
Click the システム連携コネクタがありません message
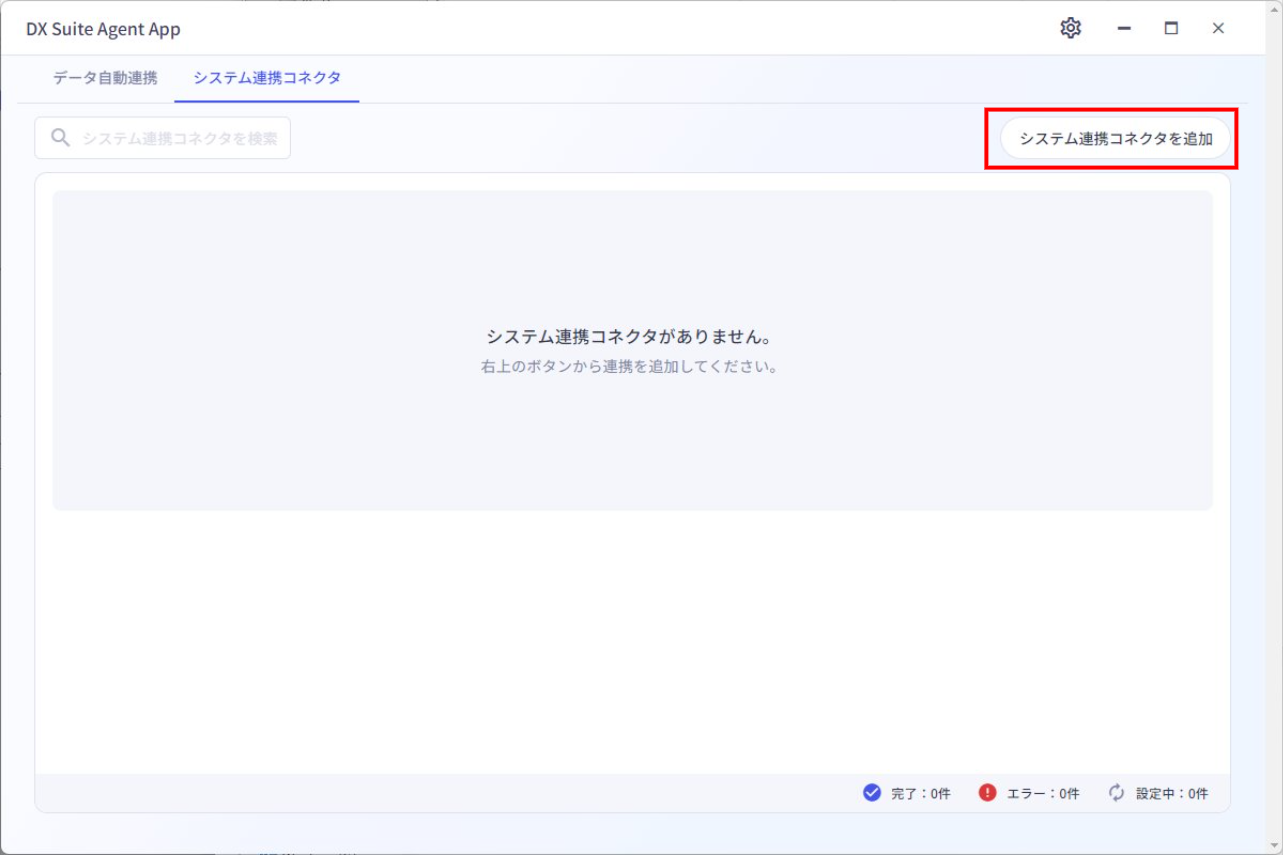[629, 336]
